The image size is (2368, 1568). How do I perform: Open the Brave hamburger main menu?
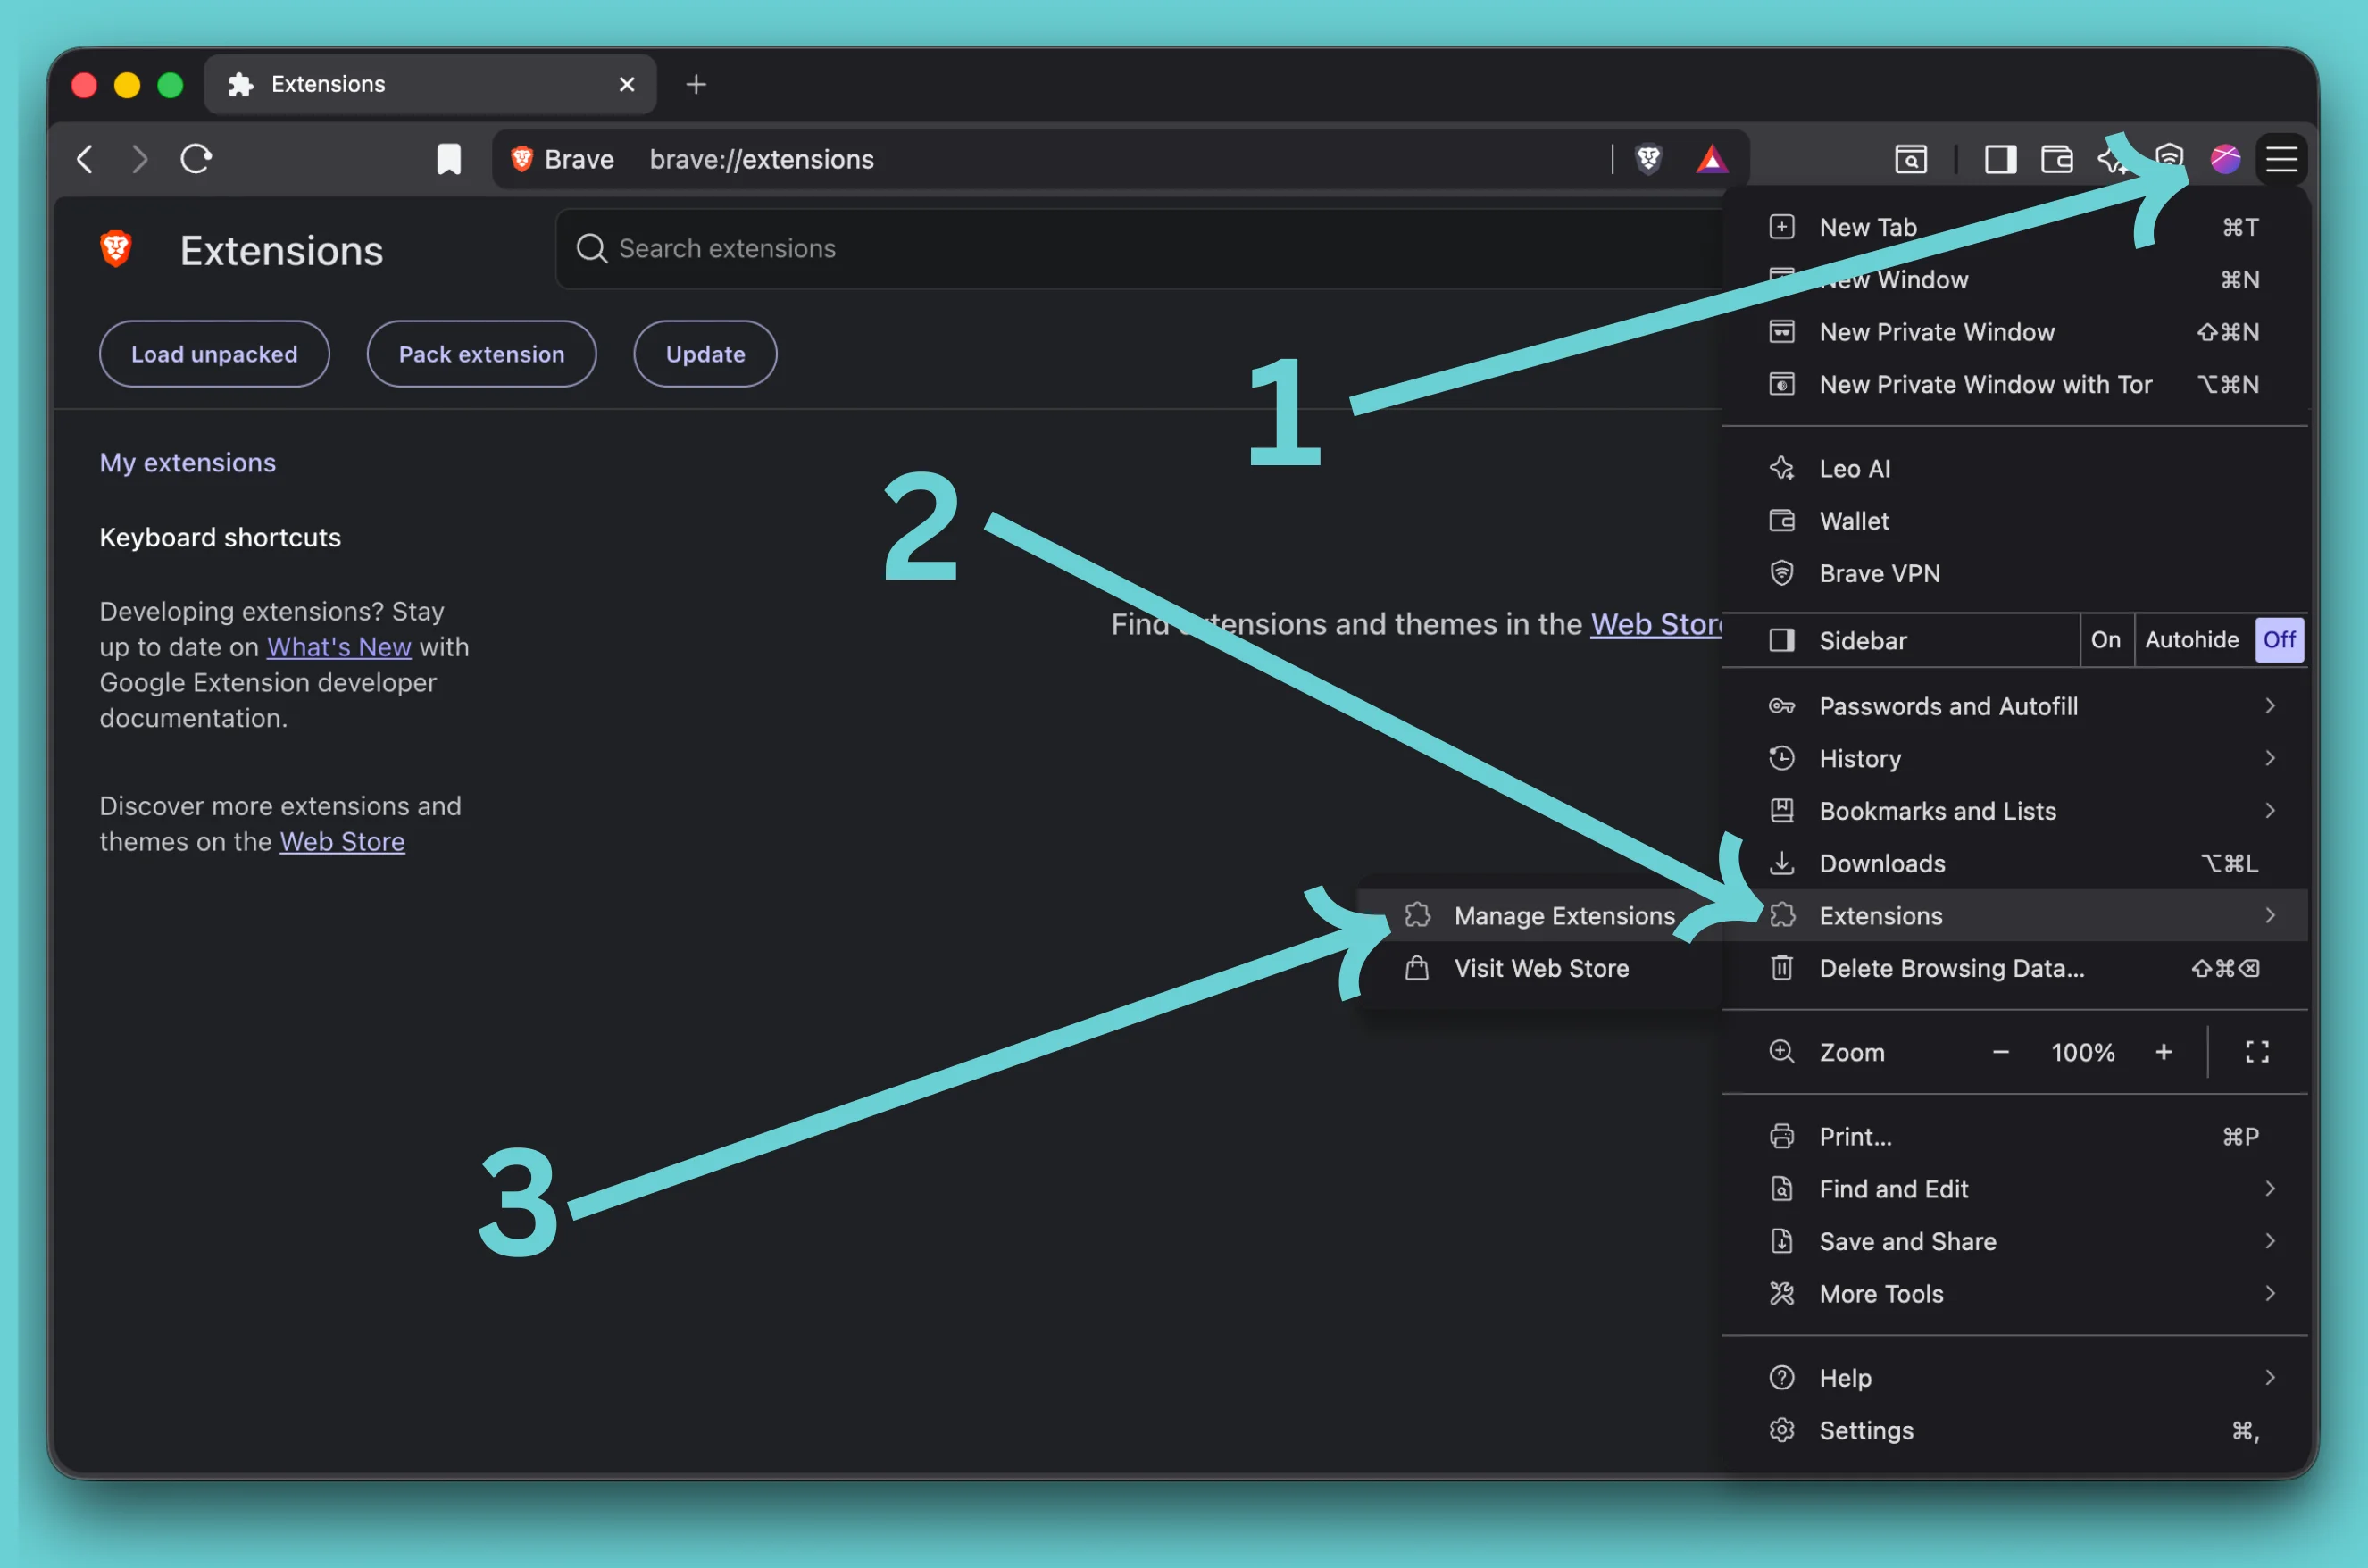point(2281,159)
